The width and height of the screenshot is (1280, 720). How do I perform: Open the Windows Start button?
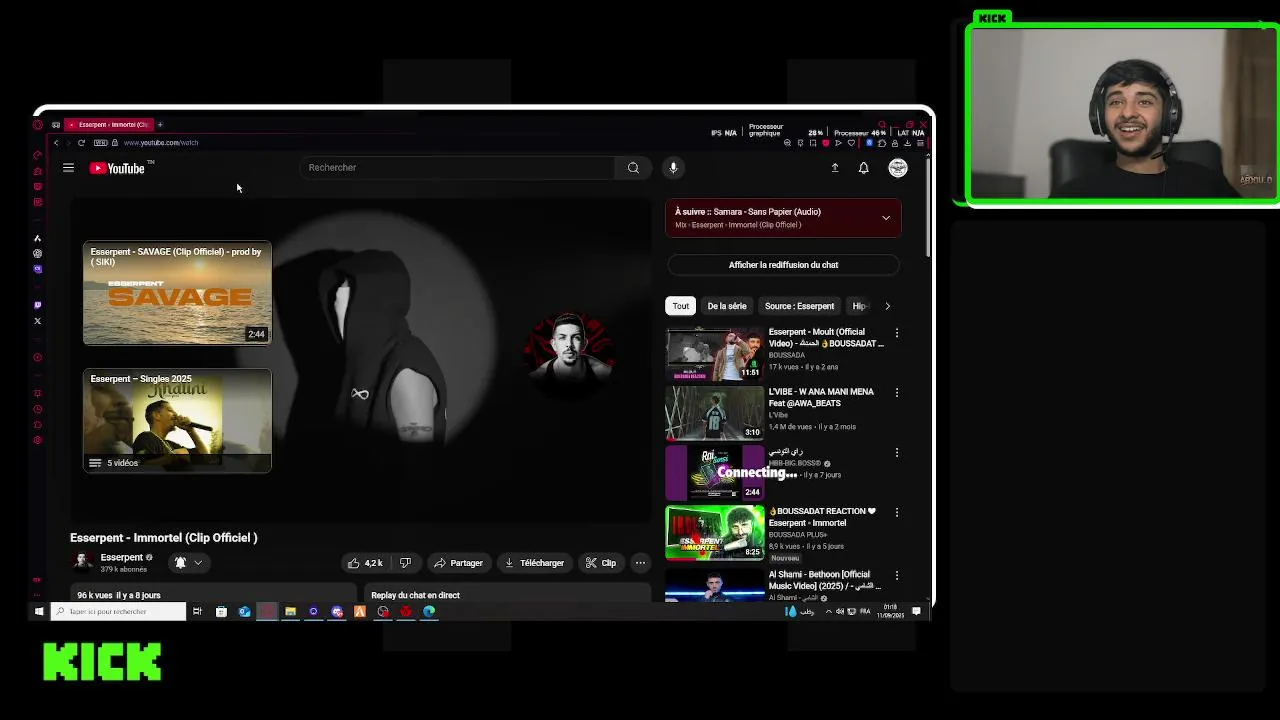point(39,611)
